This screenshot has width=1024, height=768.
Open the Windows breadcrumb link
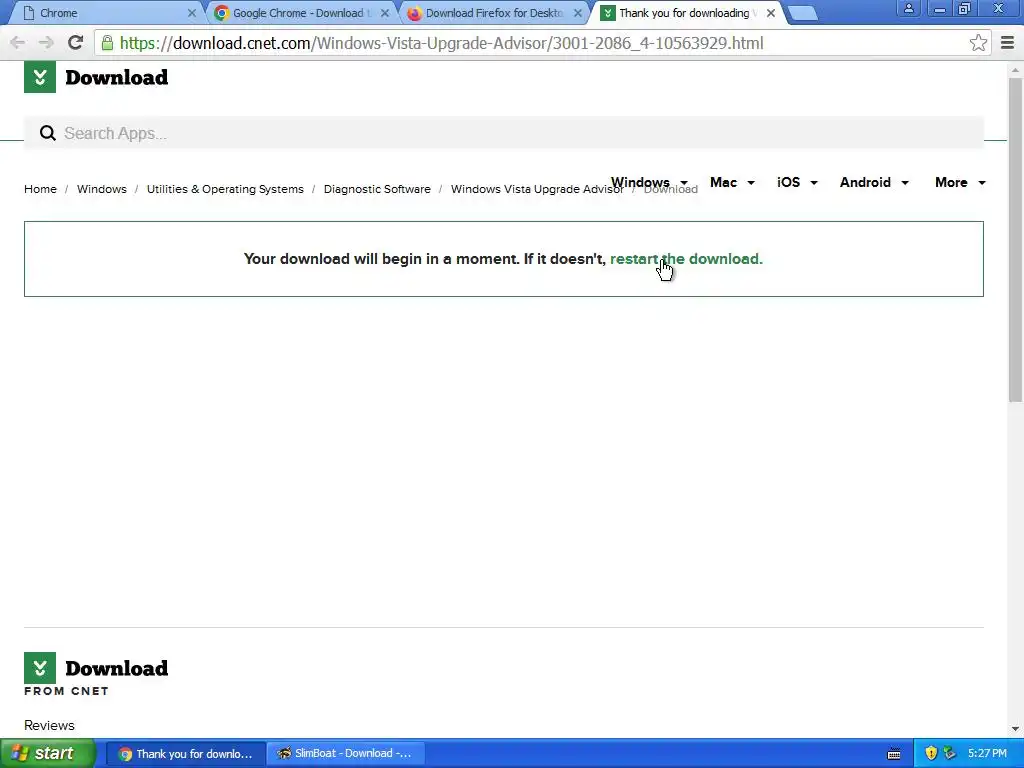[x=102, y=189]
